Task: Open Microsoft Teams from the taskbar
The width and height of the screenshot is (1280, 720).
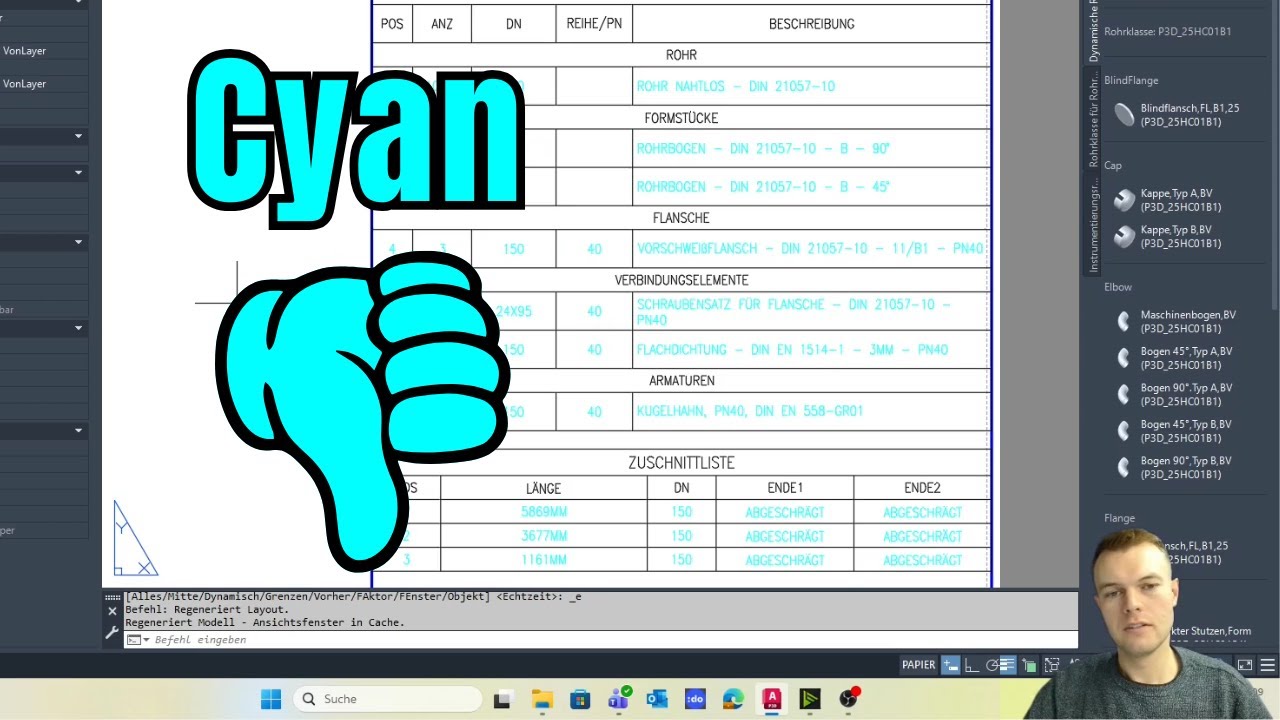Action: point(618,699)
